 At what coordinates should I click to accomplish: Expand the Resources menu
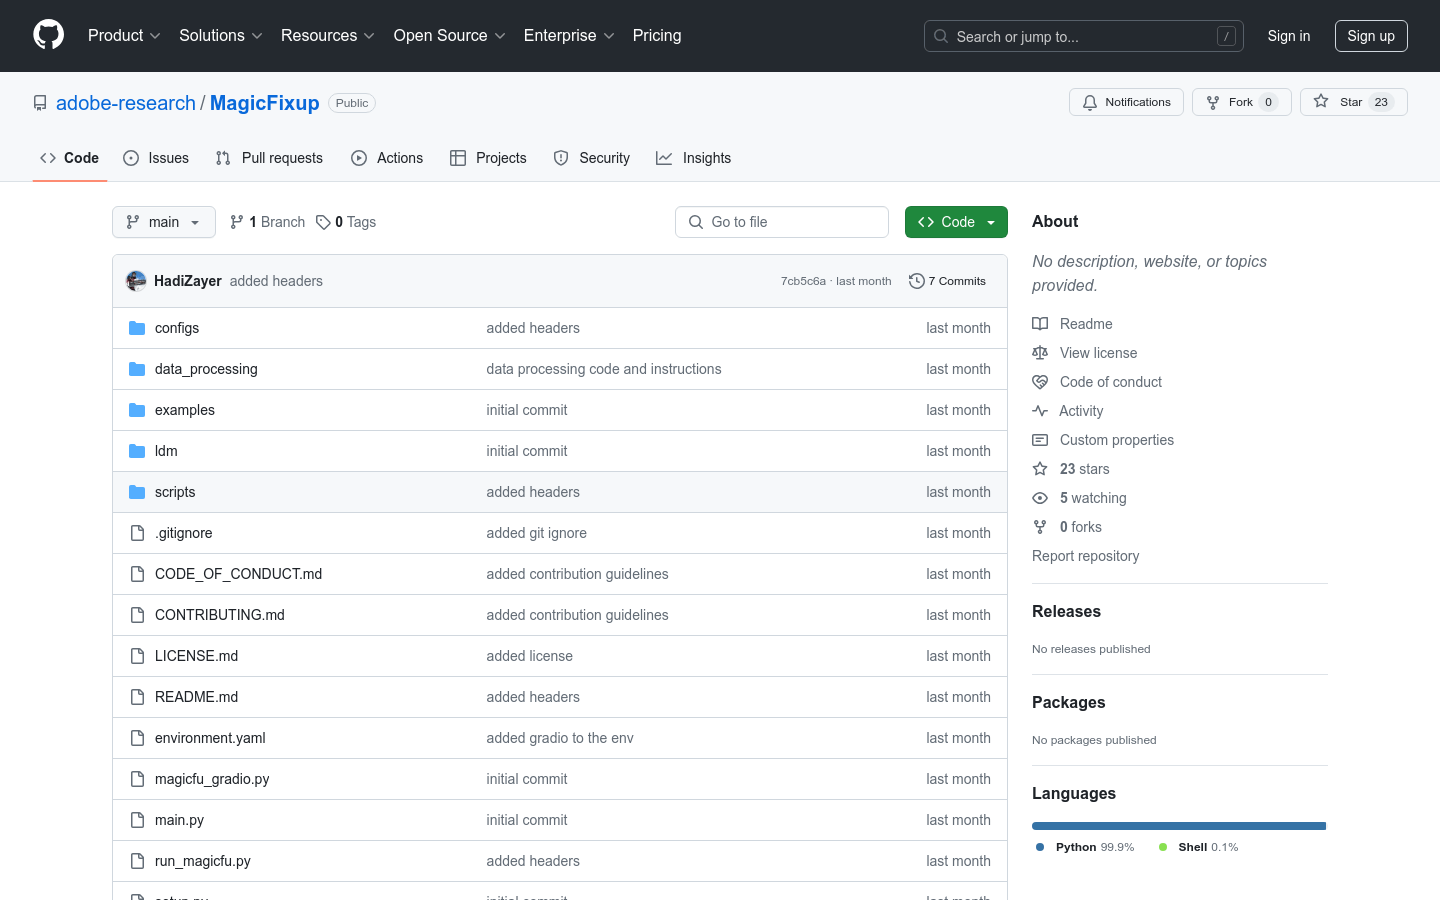328,36
